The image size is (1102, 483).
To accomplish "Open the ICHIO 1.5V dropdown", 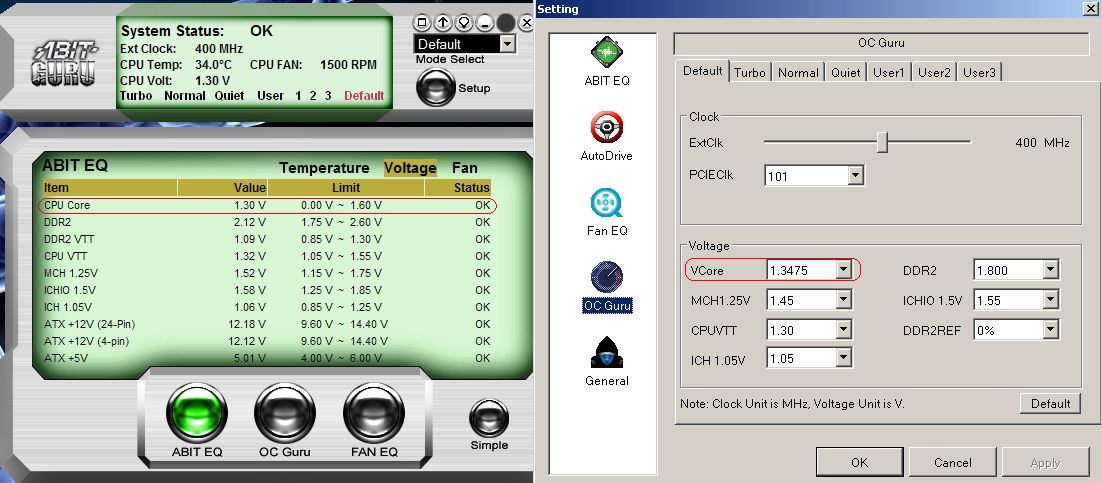I will coord(1051,300).
